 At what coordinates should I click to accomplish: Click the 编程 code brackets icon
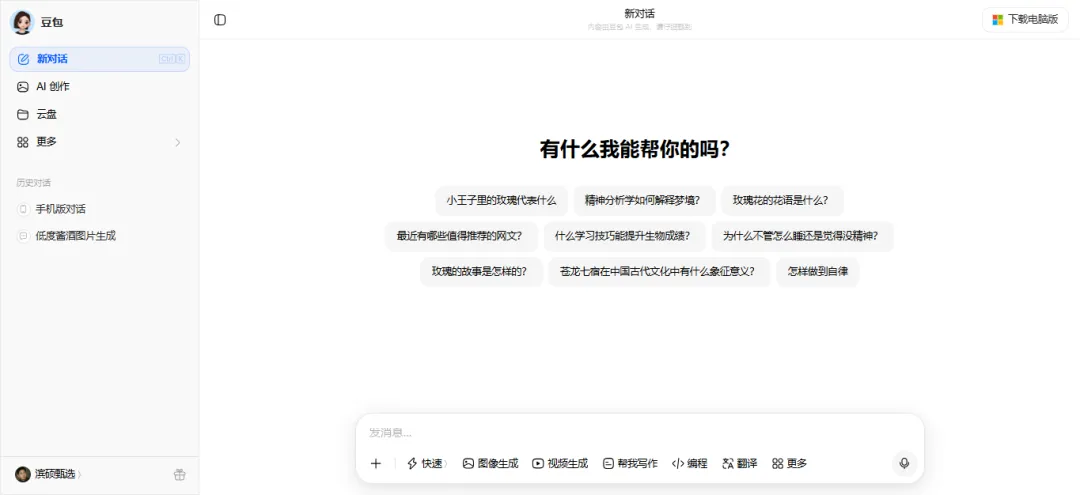coord(678,463)
